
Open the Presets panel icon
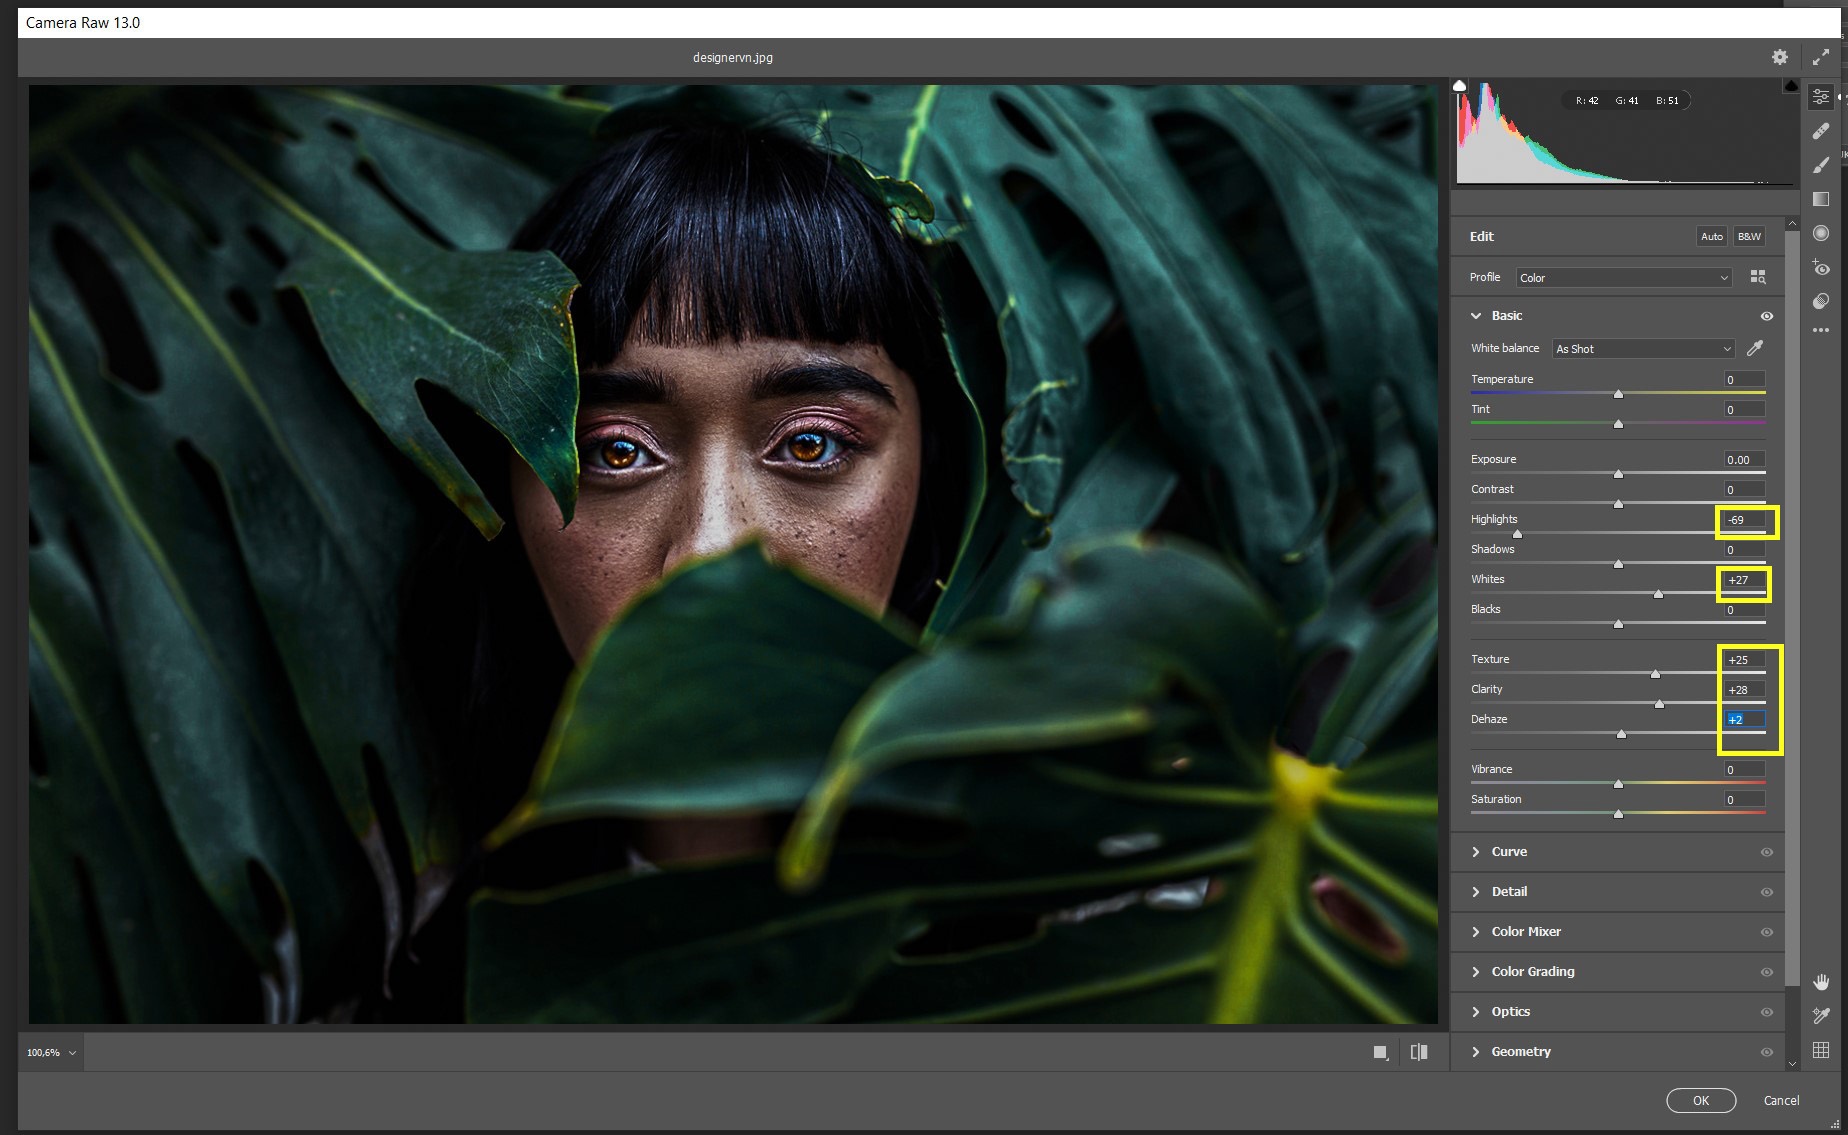coord(1821,301)
